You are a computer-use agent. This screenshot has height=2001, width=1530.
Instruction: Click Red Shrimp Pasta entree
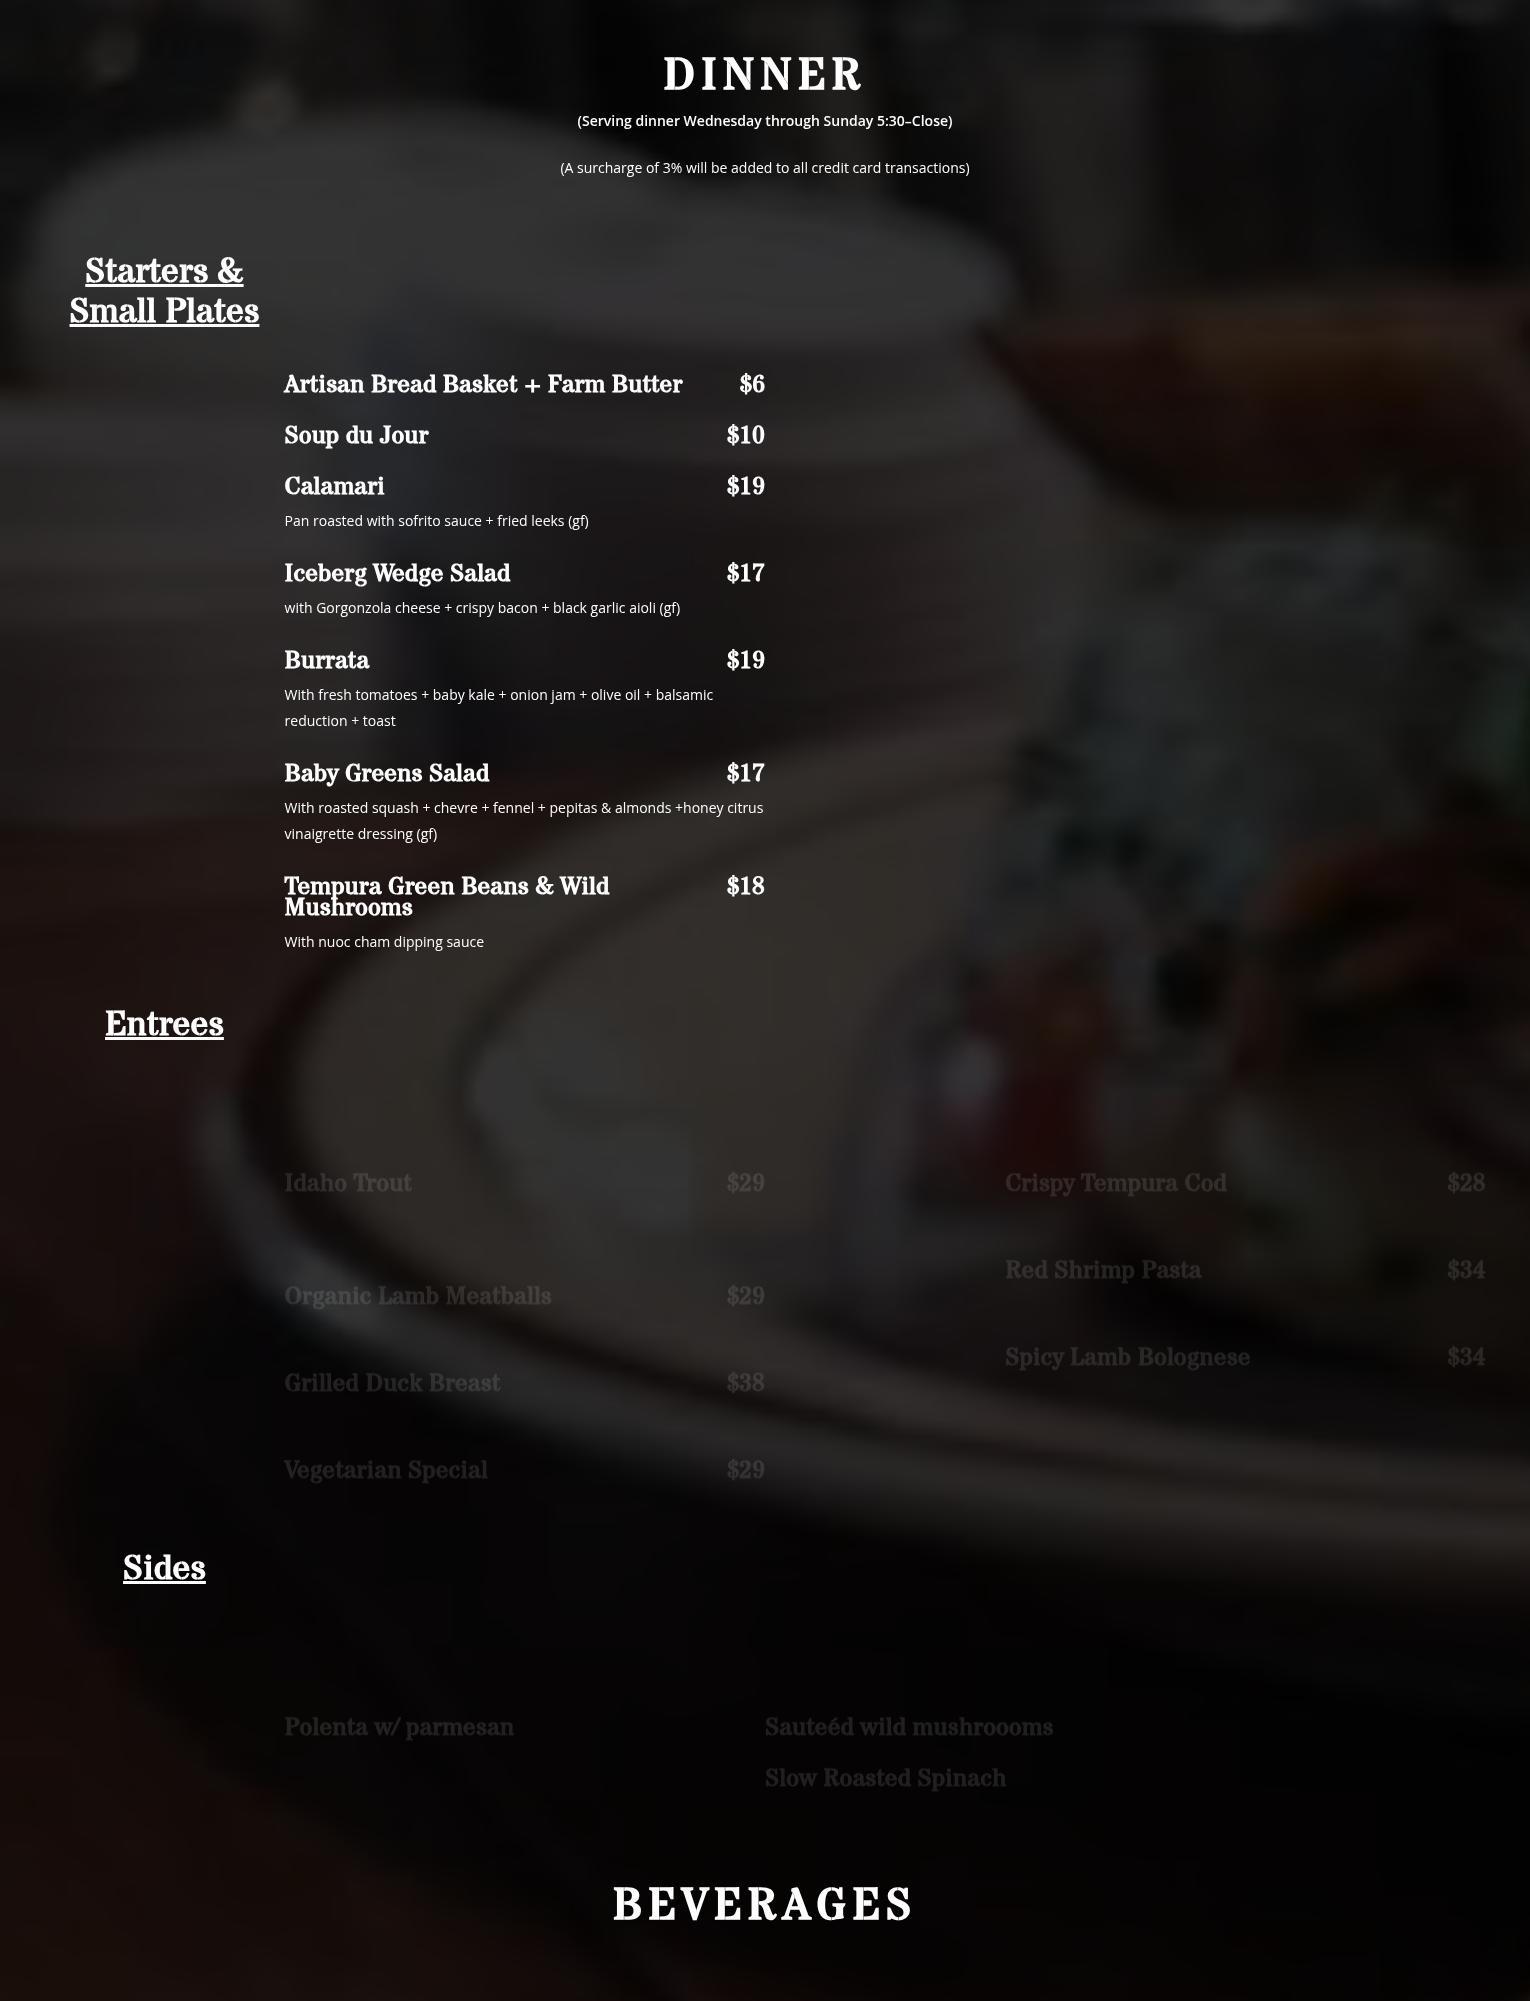point(1103,1270)
